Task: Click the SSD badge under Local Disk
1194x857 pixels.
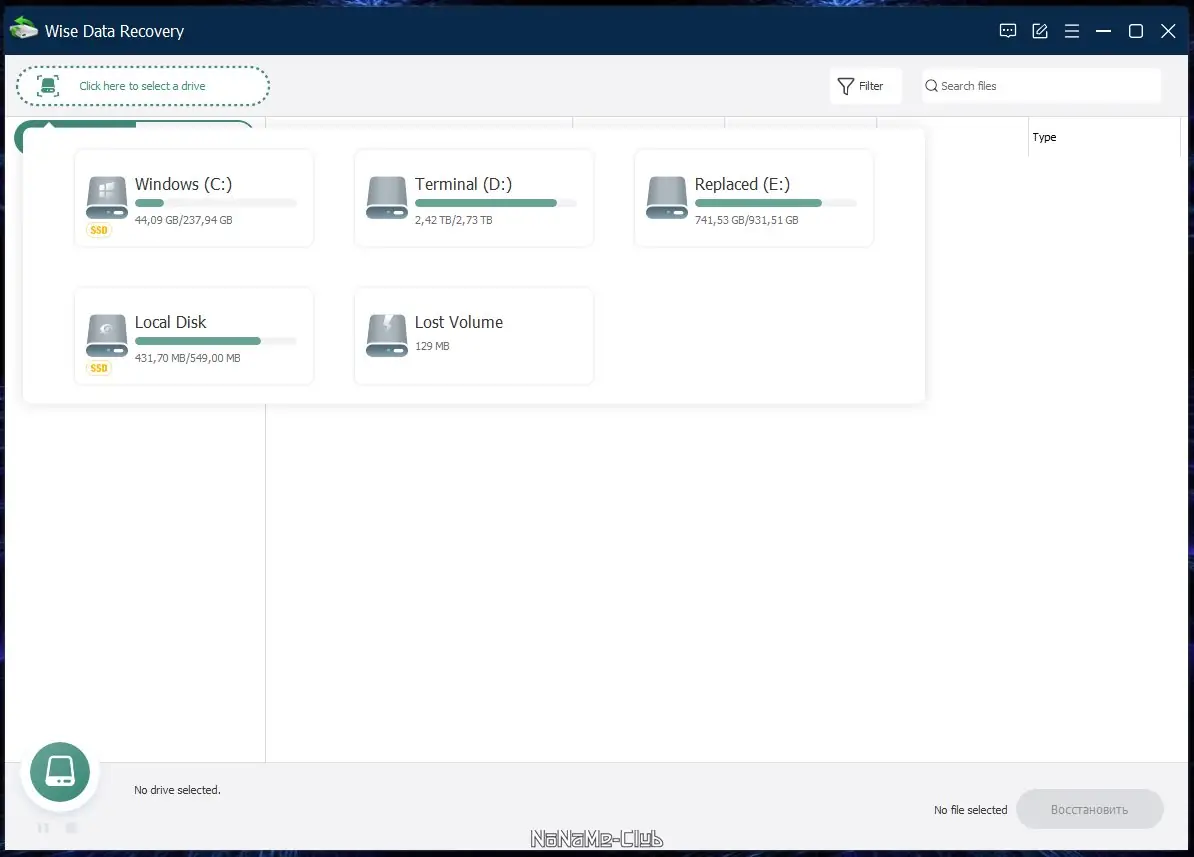Action: [99, 368]
